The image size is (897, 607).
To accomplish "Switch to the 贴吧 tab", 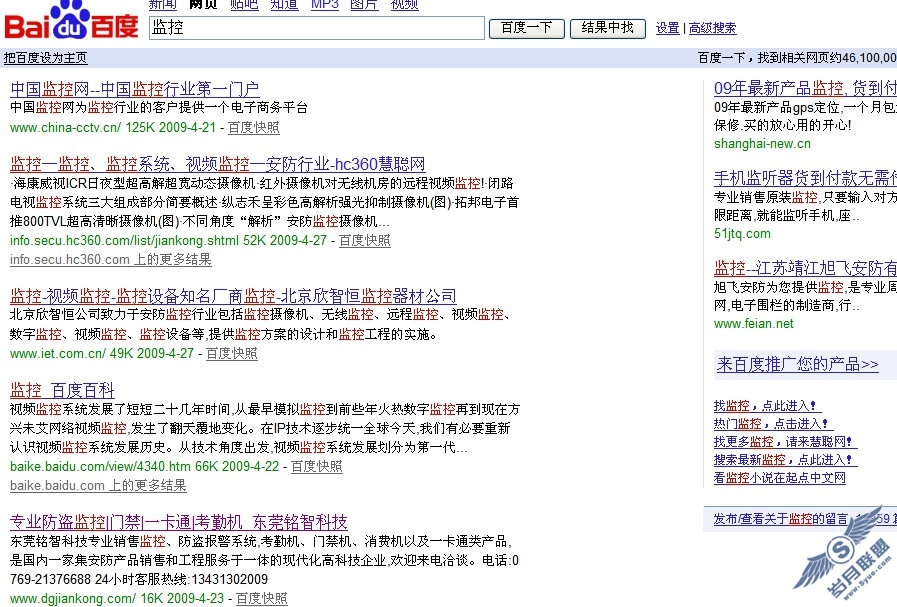I will click(x=244, y=5).
